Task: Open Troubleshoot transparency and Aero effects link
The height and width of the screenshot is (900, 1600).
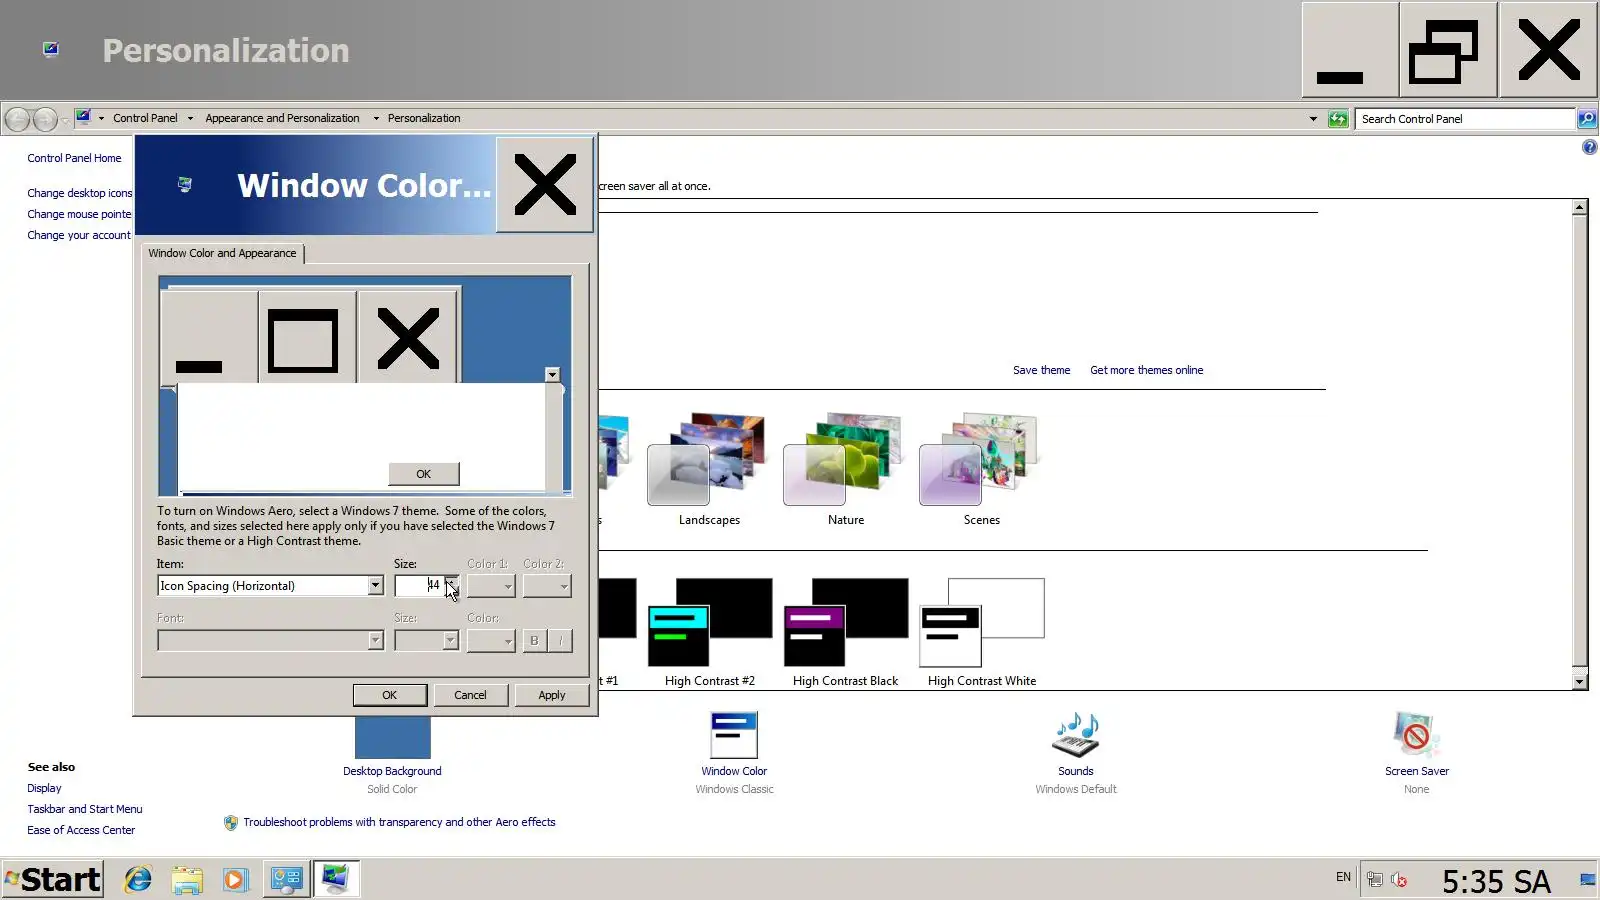Action: pyautogui.click(x=399, y=822)
